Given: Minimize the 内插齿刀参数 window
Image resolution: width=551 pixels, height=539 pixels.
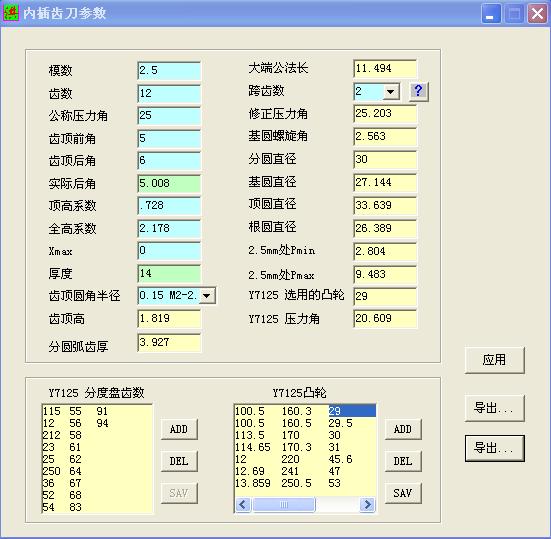Looking at the screenshot, I should (490, 14).
